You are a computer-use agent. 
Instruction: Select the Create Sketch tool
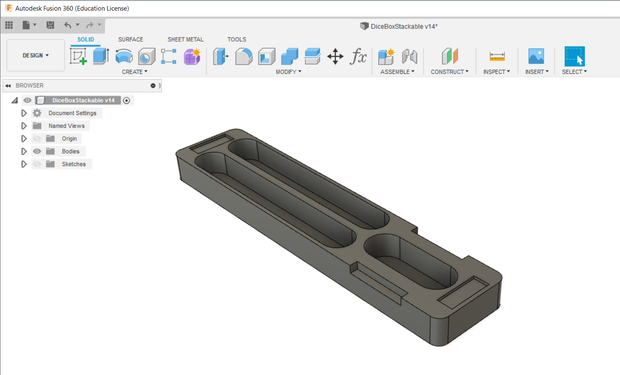coord(78,56)
